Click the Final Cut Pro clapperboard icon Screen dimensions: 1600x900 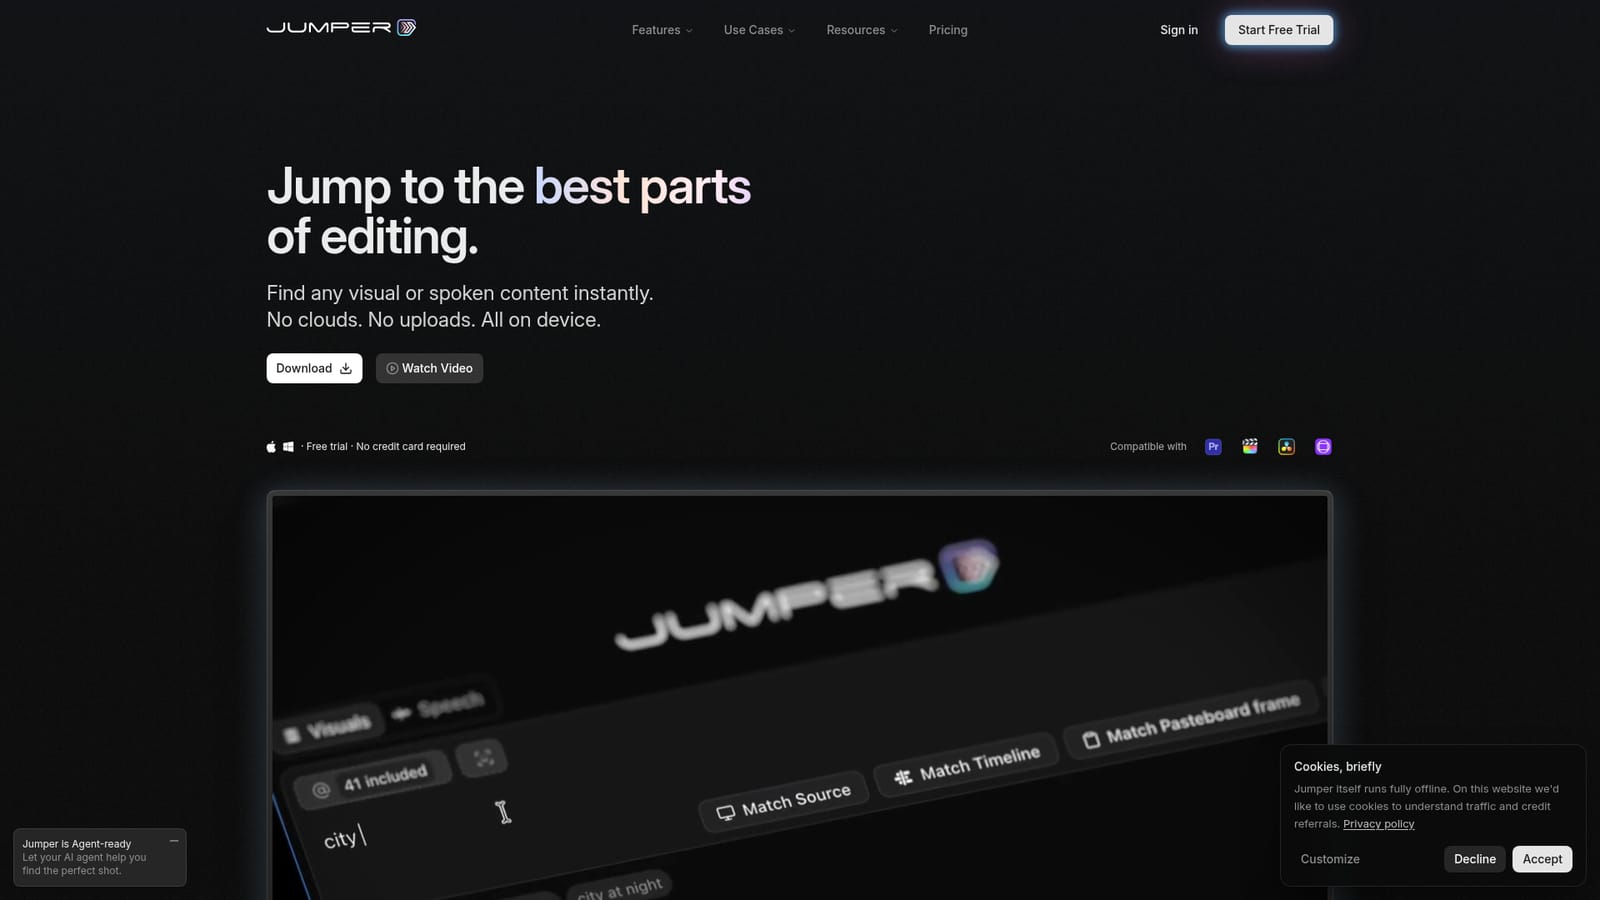tap(1250, 447)
